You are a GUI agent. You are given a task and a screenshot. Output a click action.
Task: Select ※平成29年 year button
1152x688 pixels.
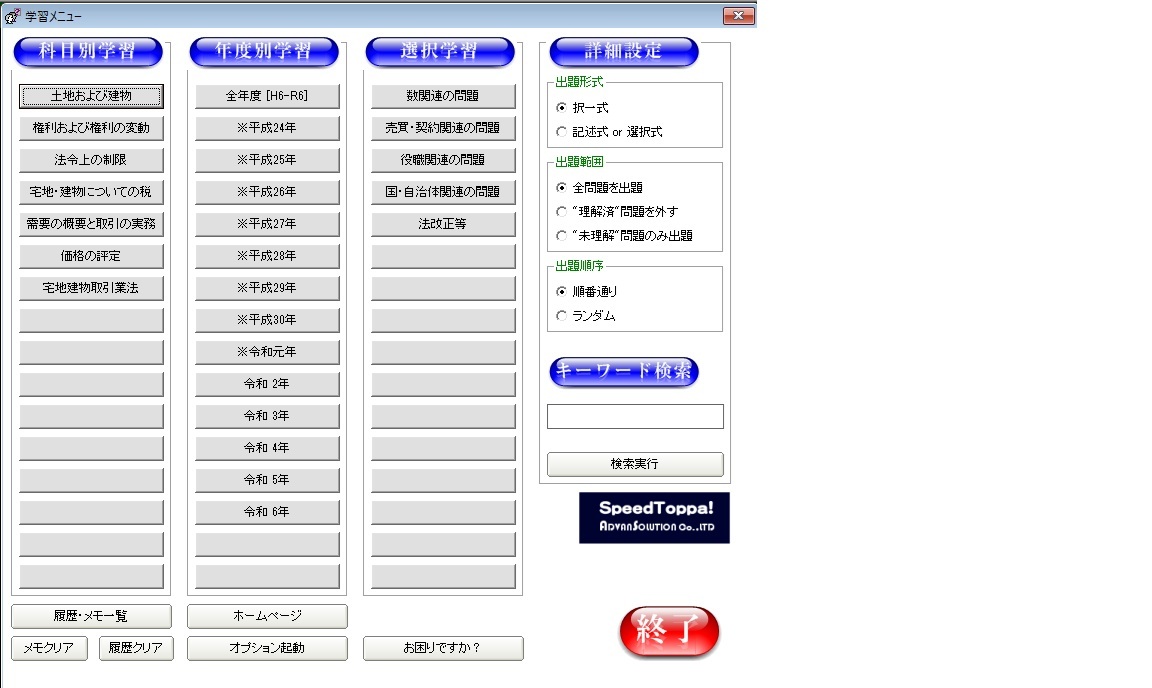[267, 288]
